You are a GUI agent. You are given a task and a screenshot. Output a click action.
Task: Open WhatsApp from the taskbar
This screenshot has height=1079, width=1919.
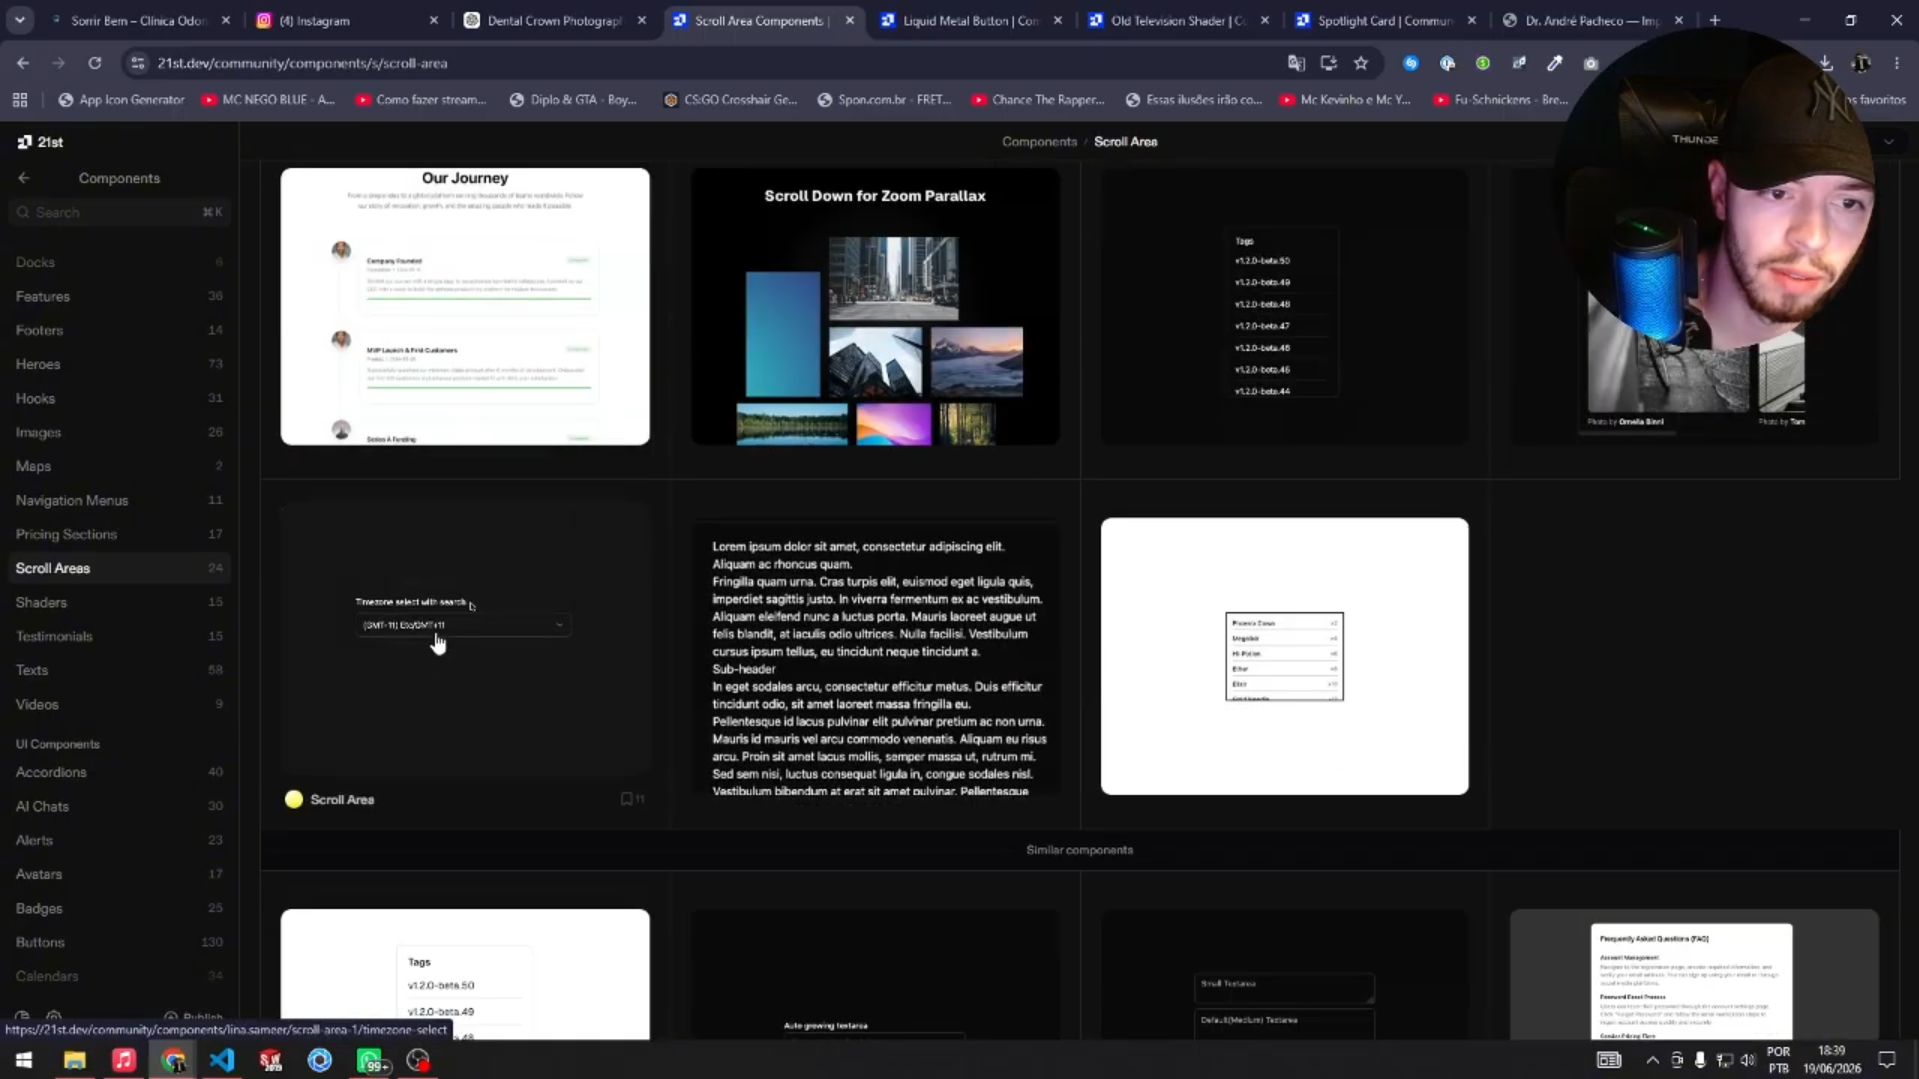coord(370,1060)
